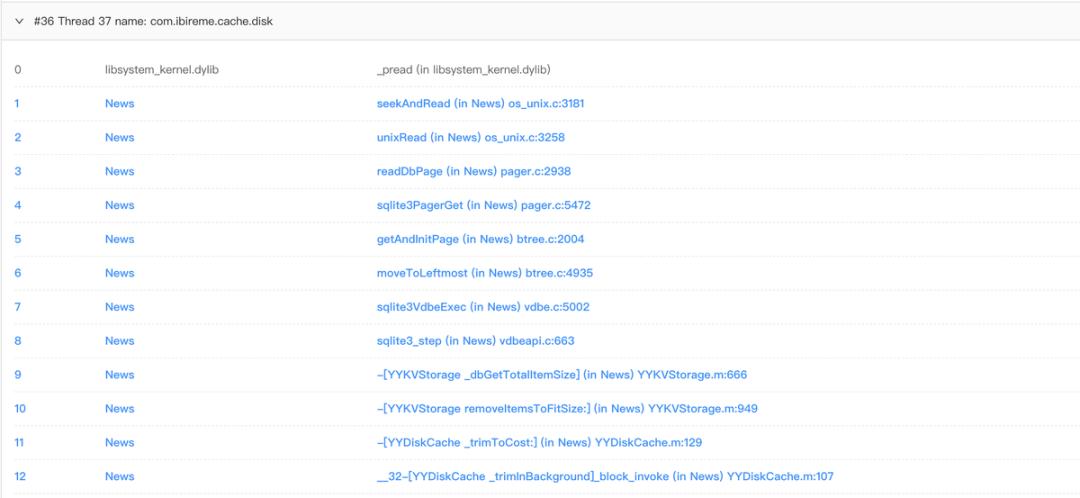1080x498 pixels.
Task: Click News module in sqlite3_step row
Action: click(120, 340)
